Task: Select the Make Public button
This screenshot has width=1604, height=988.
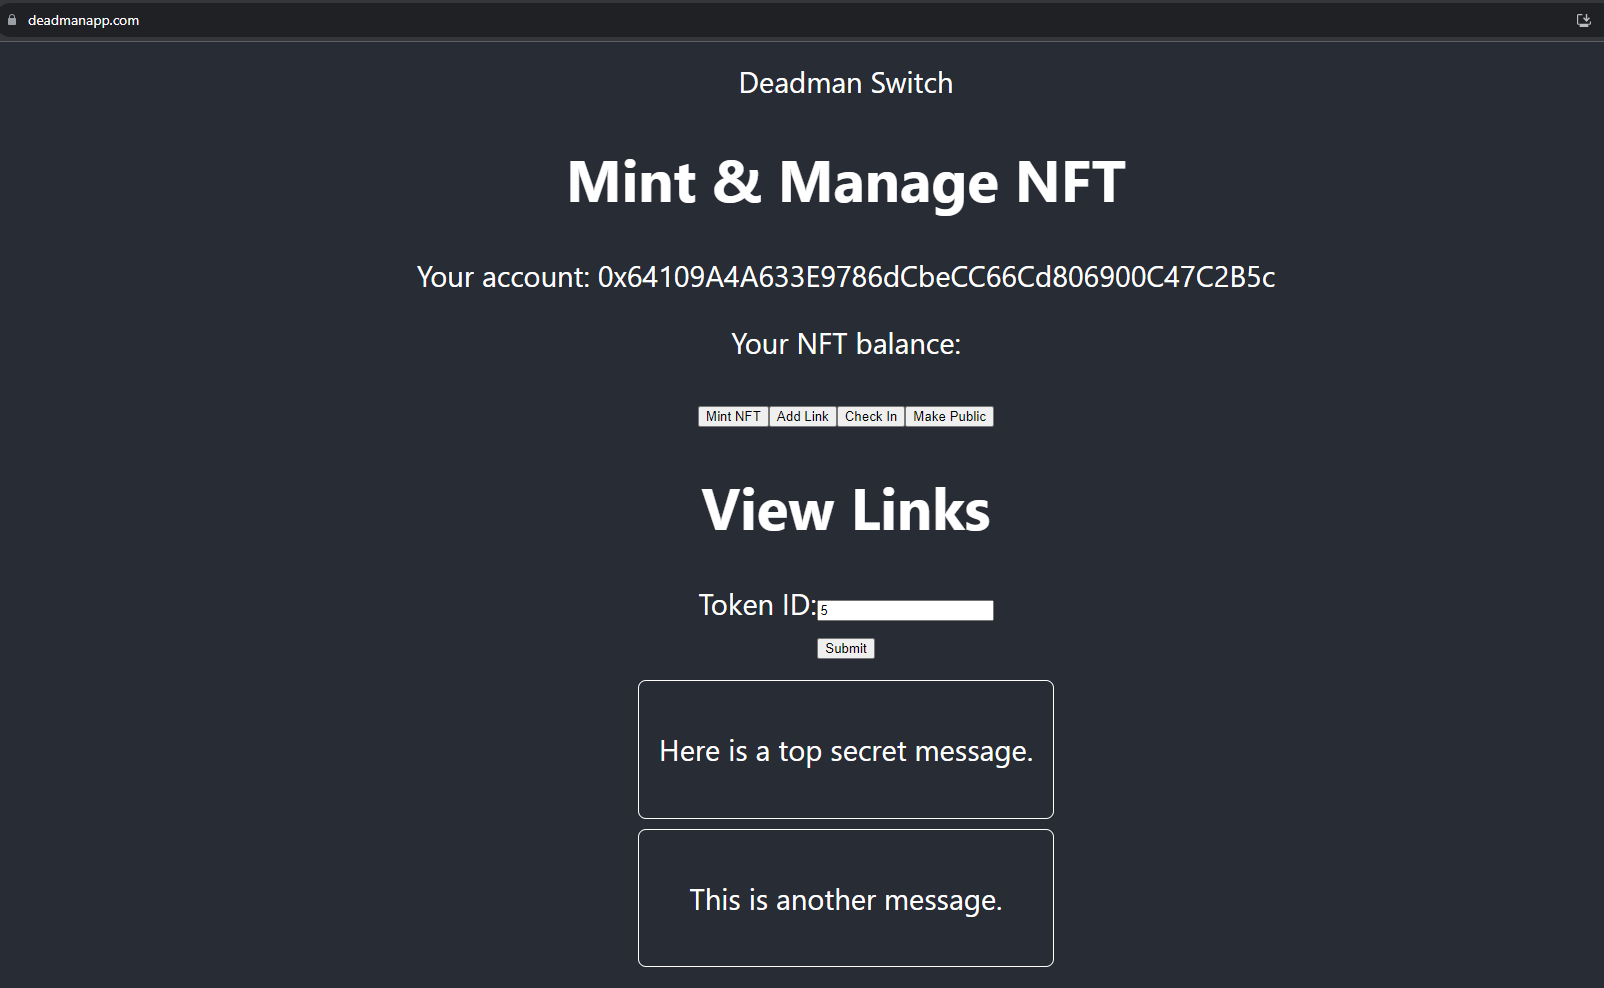Action: click(x=949, y=417)
